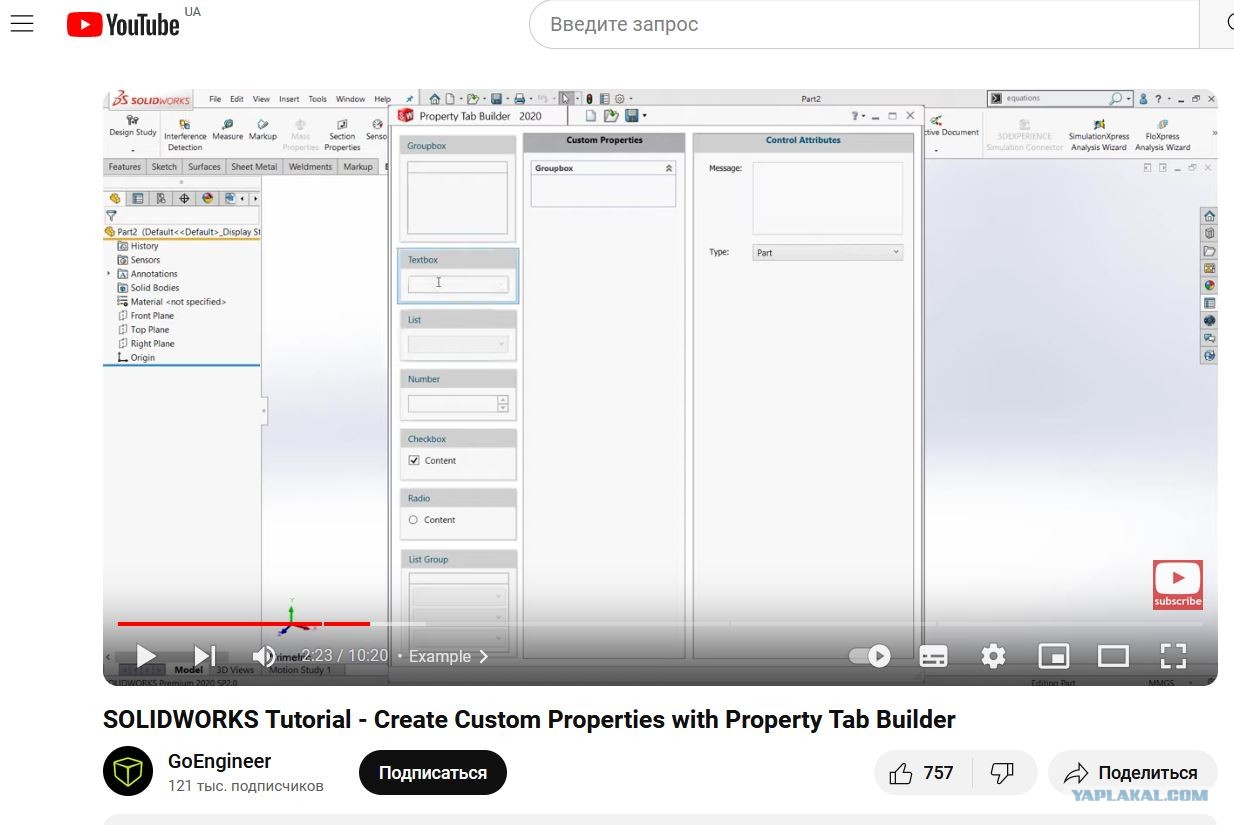Dislike the video
The height and width of the screenshot is (825, 1234).
tap(1001, 773)
